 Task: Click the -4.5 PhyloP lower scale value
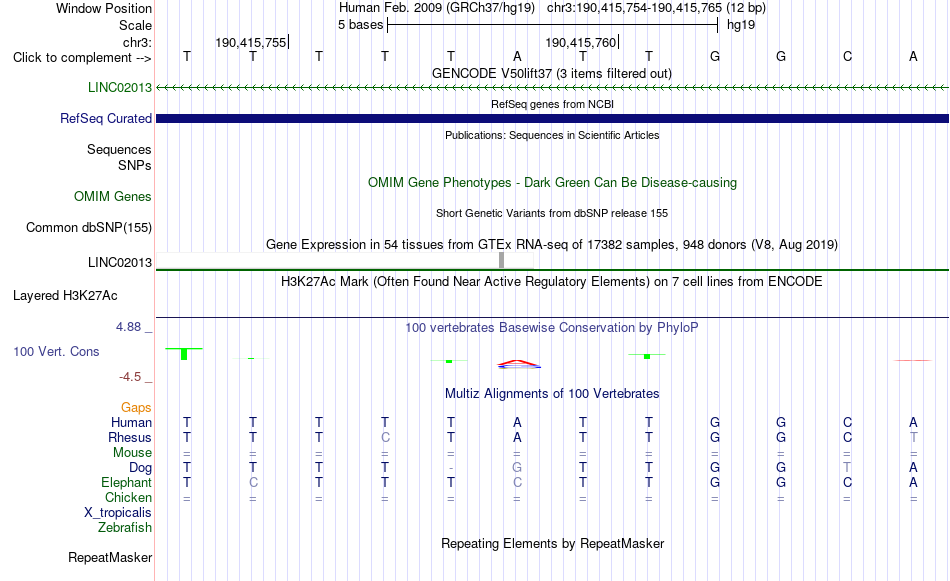(x=130, y=377)
